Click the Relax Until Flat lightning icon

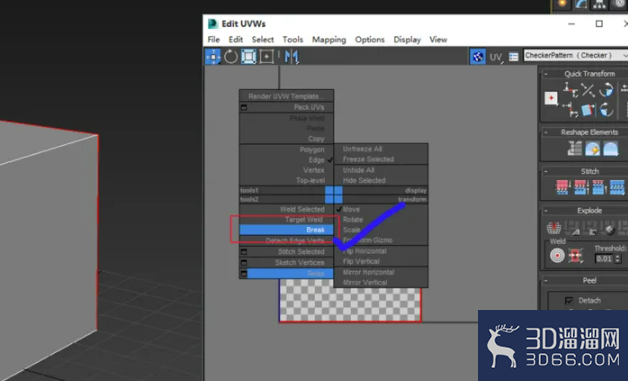pyautogui.click(x=592, y=148)
